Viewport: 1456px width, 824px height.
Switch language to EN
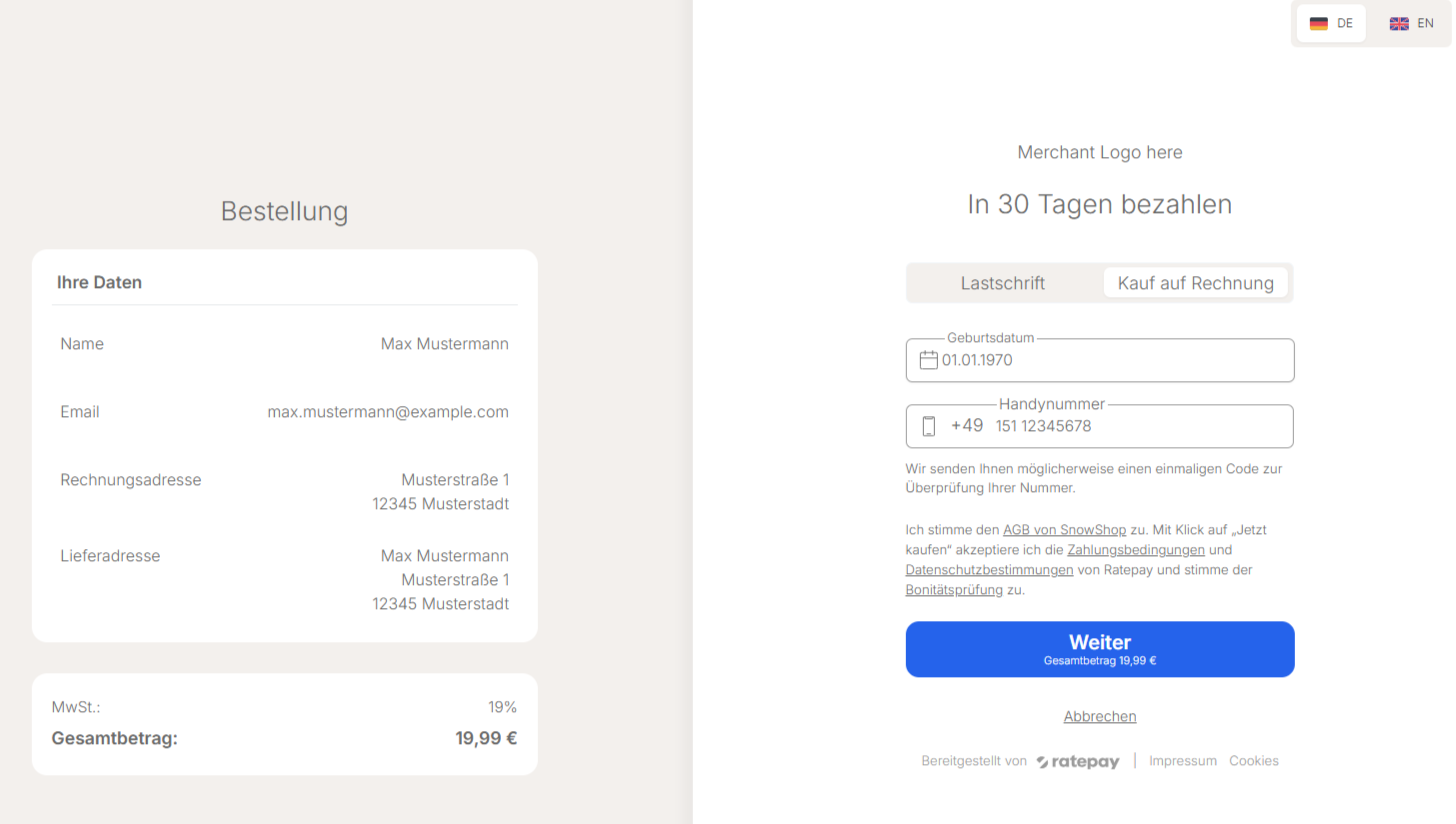click(1411, 23)
